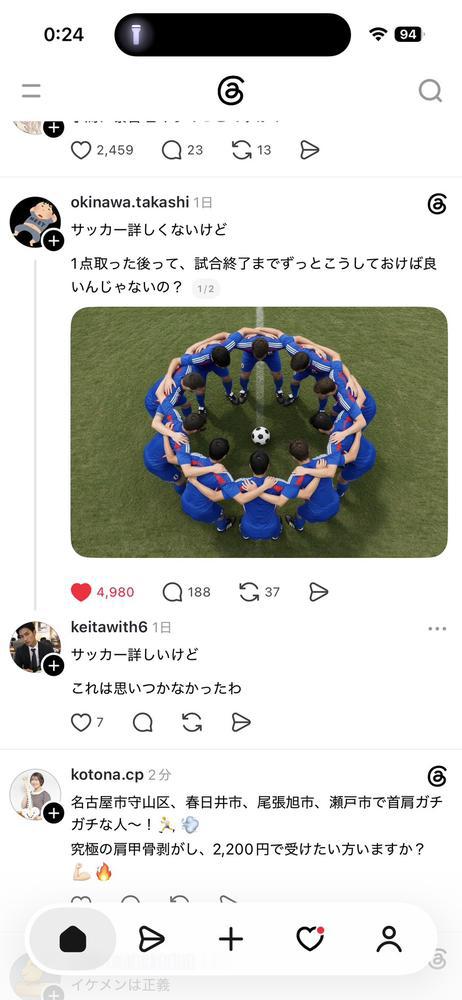Open the Activity heart tab
This screenshot has width=462, height=1000.
[x=310, y=939]
